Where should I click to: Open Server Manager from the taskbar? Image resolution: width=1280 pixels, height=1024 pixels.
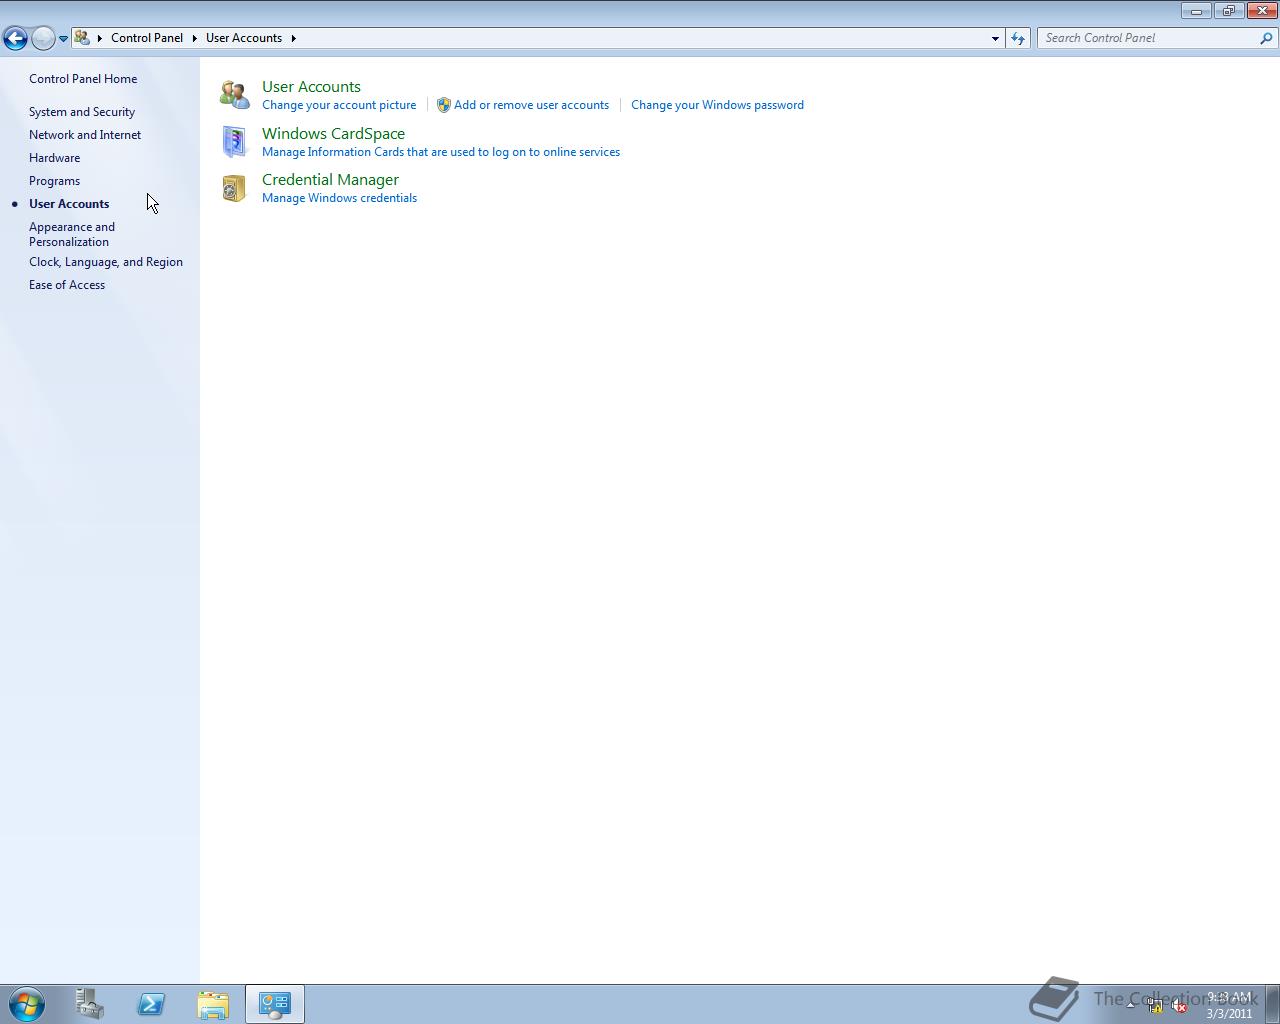(x=89, y=1004)
